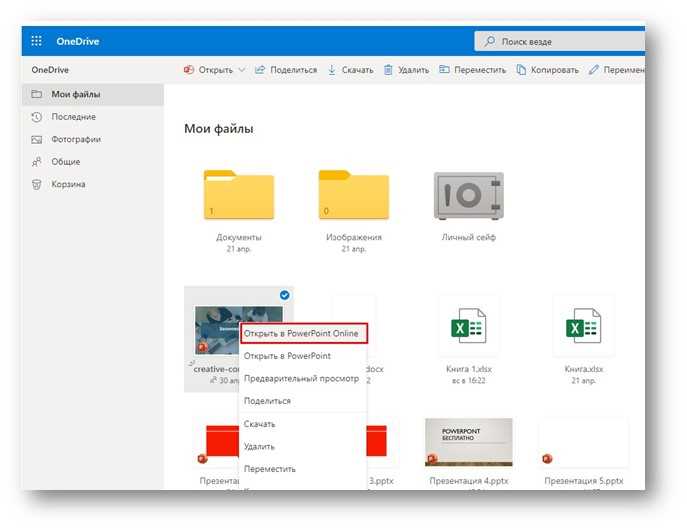Focus the 'Поиск везде' search box
This screenshot has height=532, width=687.
tap(560, 41)
